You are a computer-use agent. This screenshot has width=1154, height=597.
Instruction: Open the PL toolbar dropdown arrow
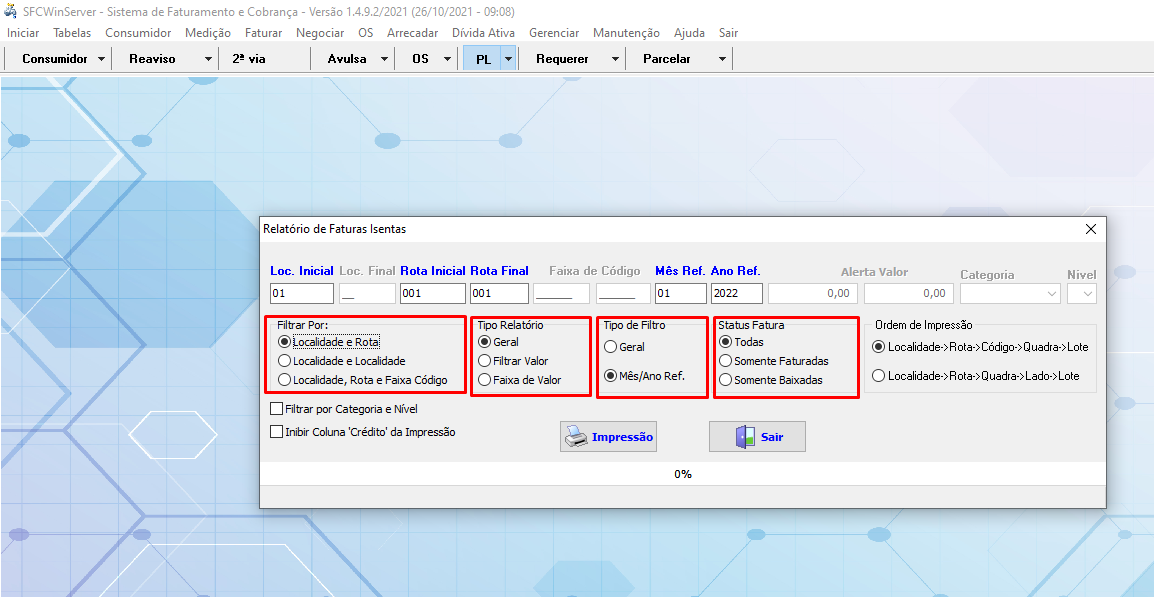click(x=508, y=59)
